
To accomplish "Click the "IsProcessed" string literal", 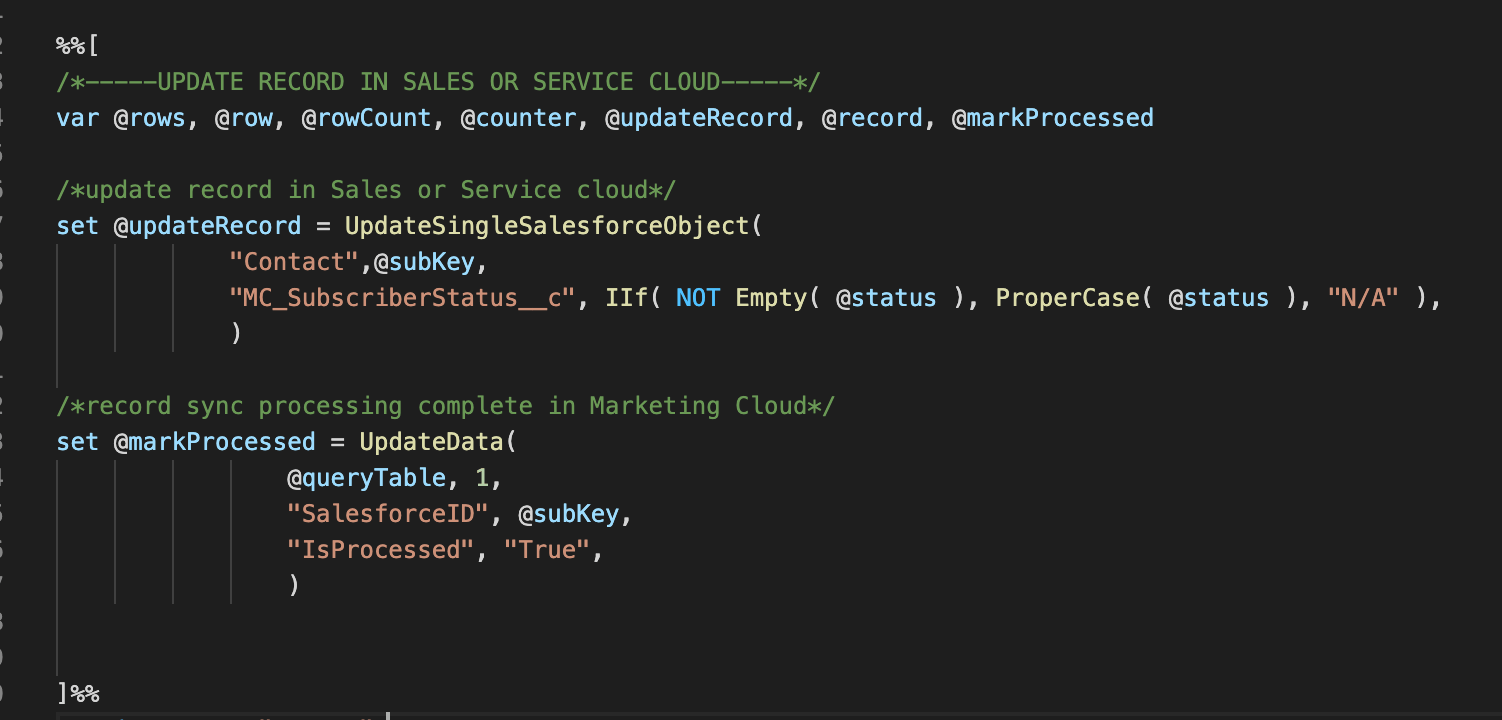I will [x=380, y=550].
